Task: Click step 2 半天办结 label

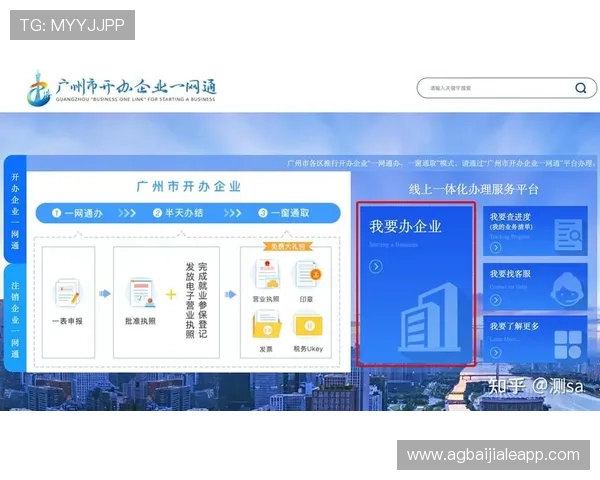Action: point(178,213)
